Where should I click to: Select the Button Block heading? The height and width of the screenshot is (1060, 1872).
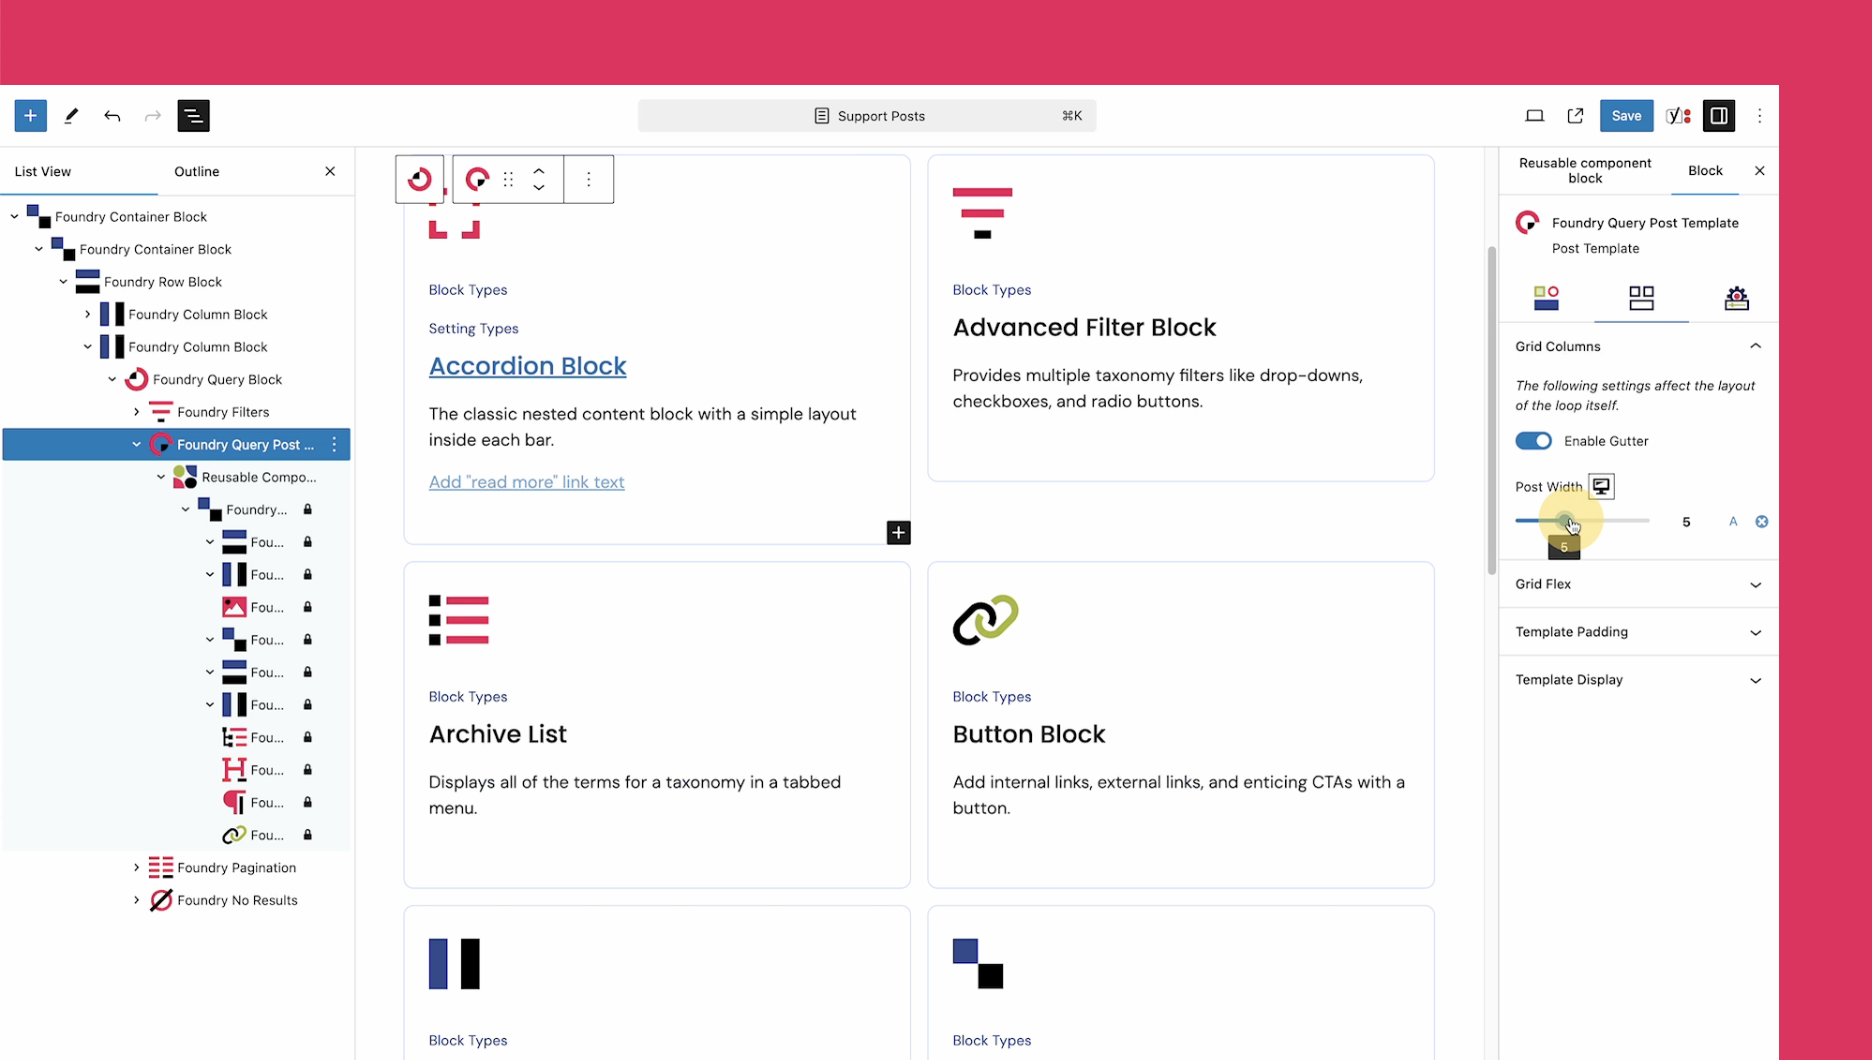coord(1028,734)
